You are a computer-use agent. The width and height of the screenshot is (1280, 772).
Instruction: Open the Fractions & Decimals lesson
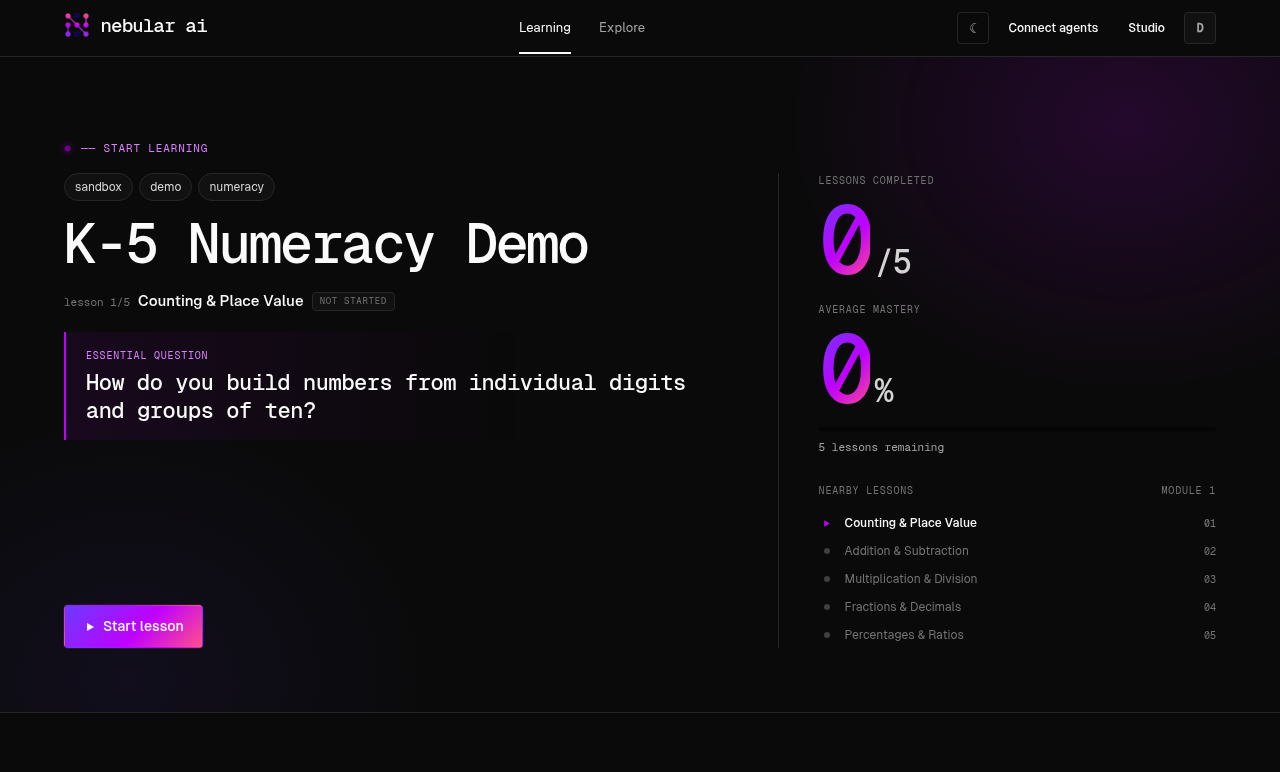click(1017, 607)
